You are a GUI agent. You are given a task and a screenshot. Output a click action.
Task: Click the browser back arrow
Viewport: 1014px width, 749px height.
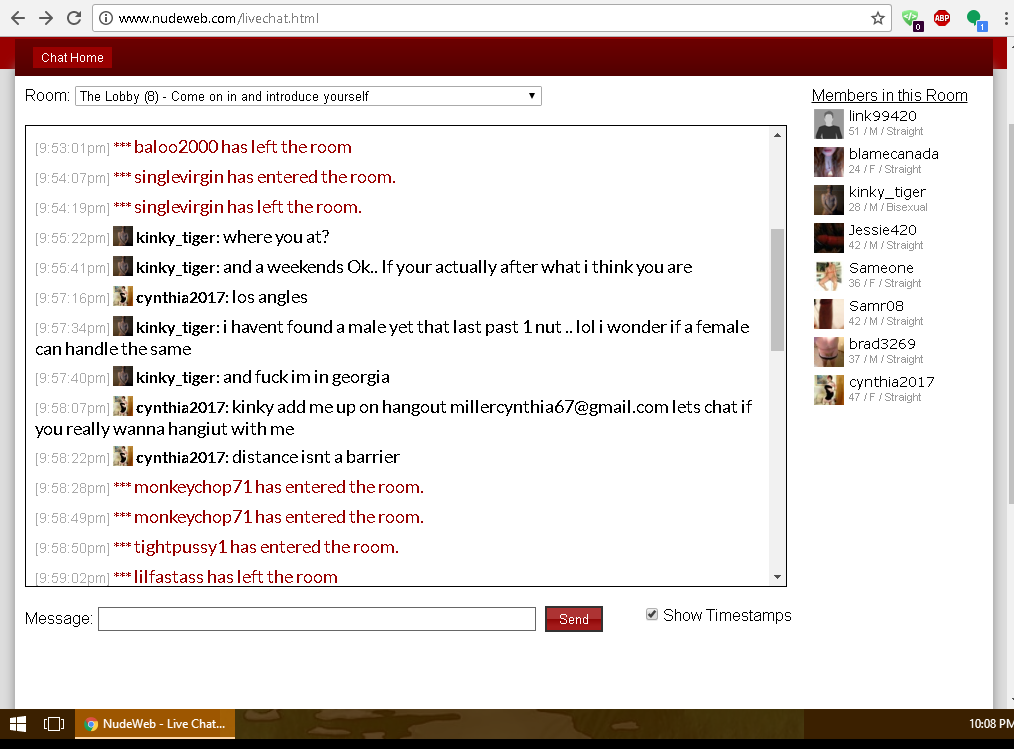[x=18, y=18]
